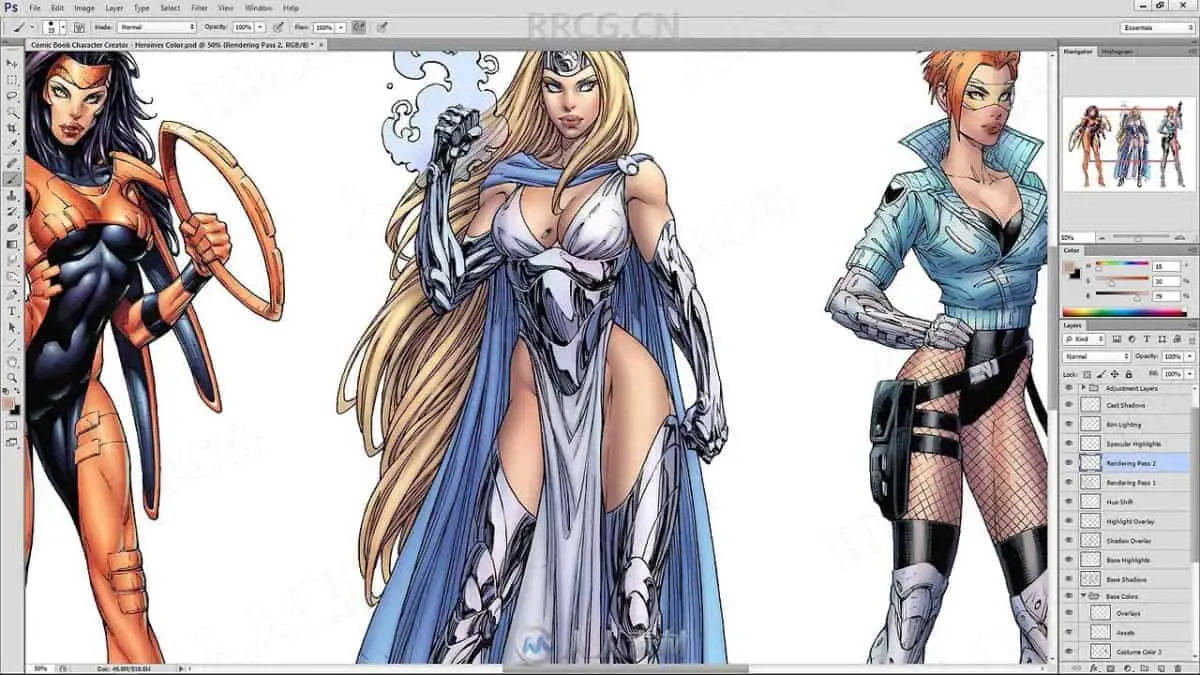Screen dimensions: 1200x675
Task: Open the Filter menu
Action: click(200, 8)
